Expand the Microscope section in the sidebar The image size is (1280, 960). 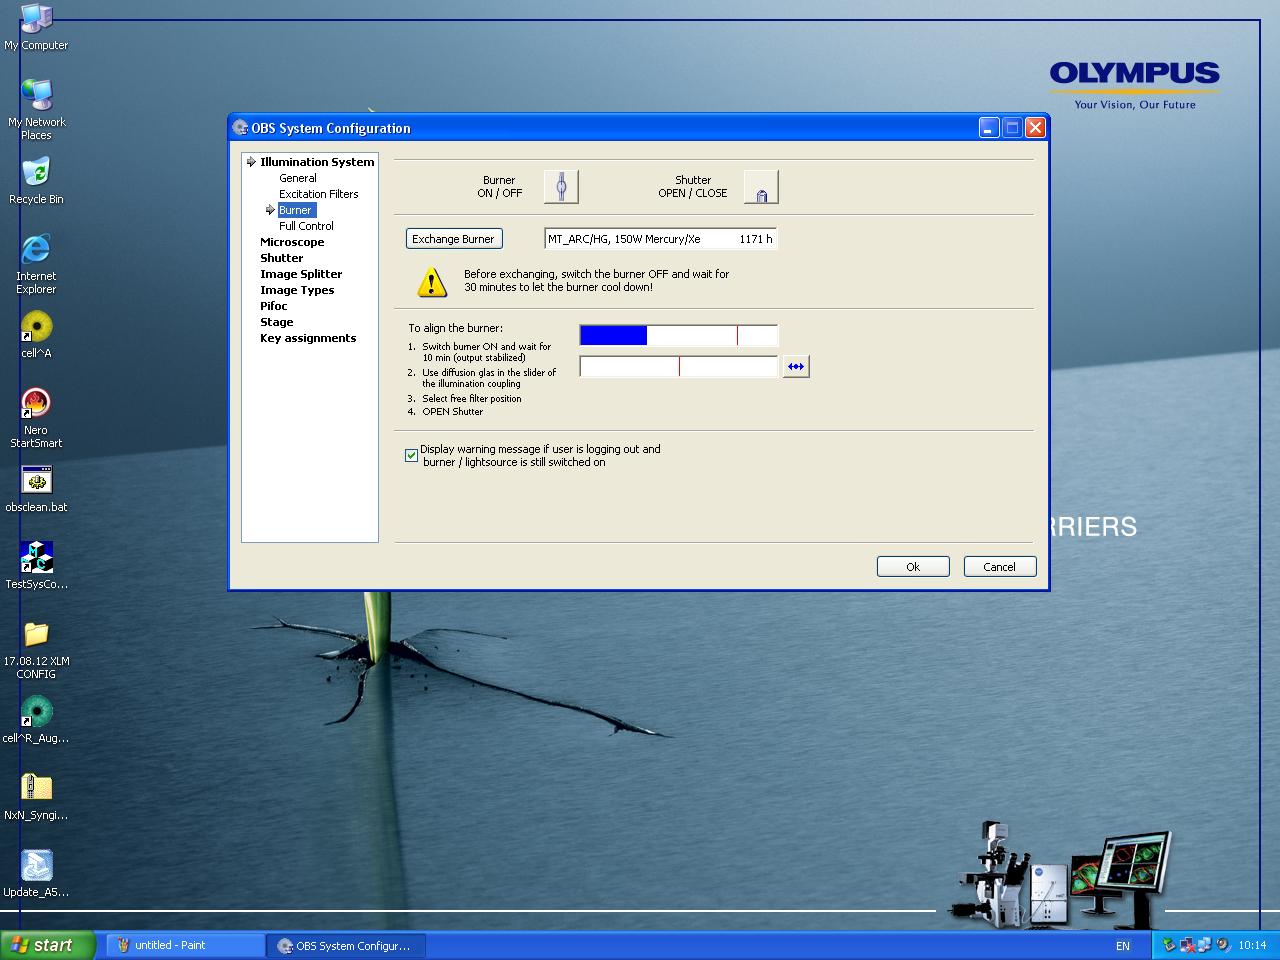tap(292, 241)
